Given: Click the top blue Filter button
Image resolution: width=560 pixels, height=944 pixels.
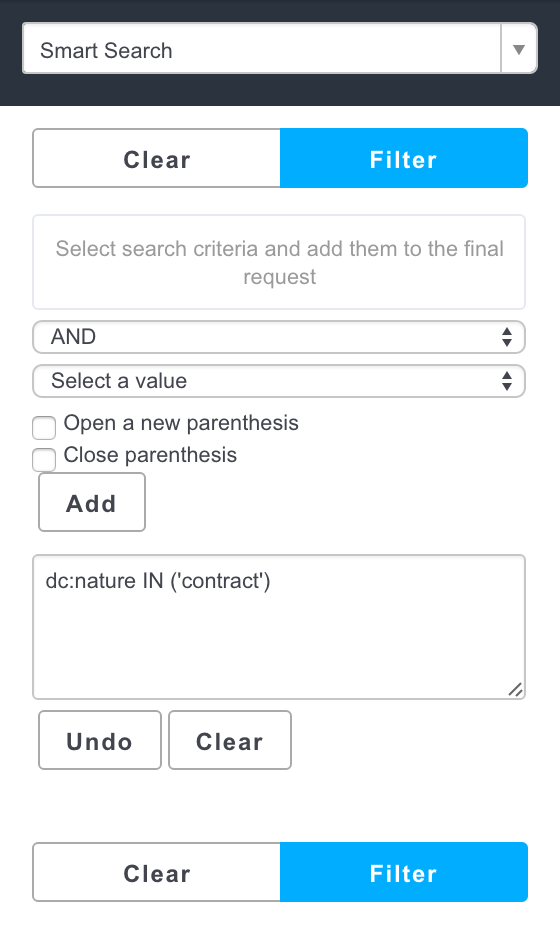Looking at the screenshot, I should click(403, 158).
